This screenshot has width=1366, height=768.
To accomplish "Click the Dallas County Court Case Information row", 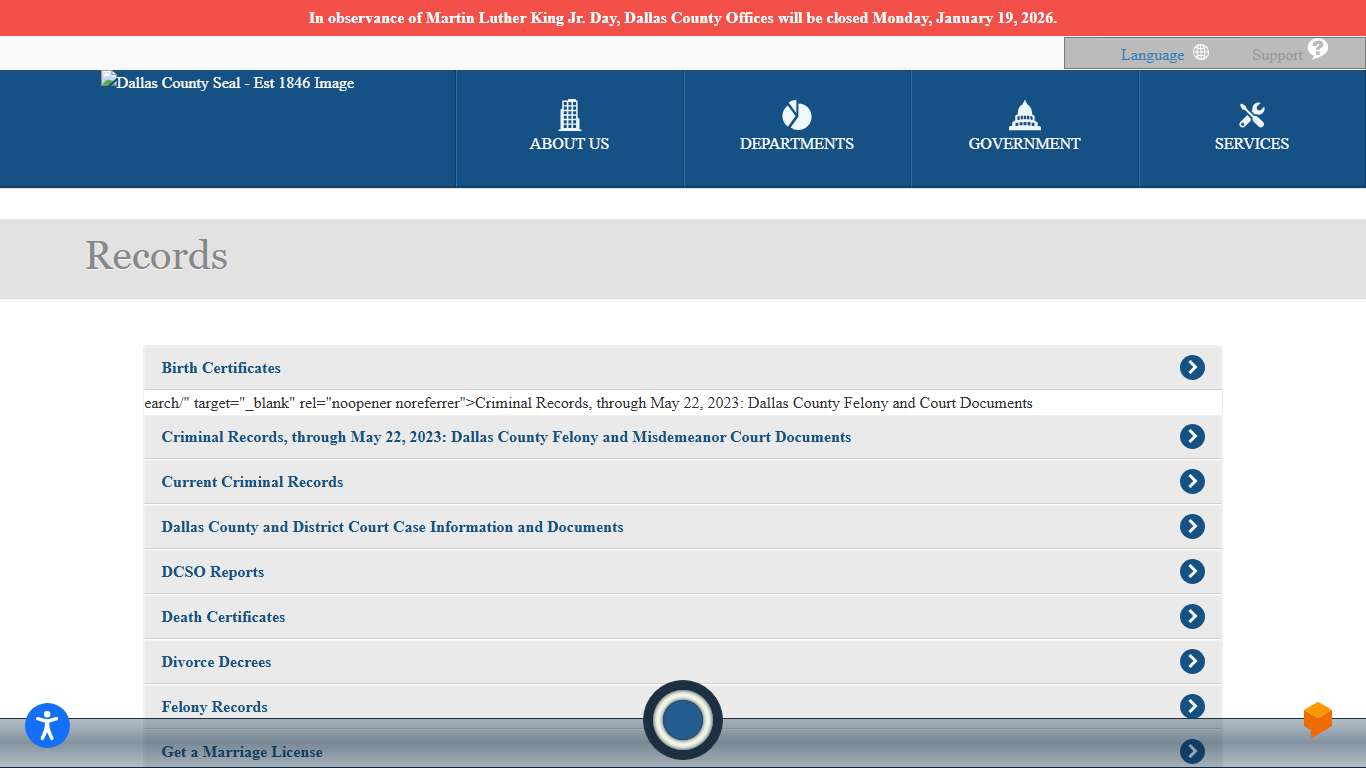I will pos(392,526).
